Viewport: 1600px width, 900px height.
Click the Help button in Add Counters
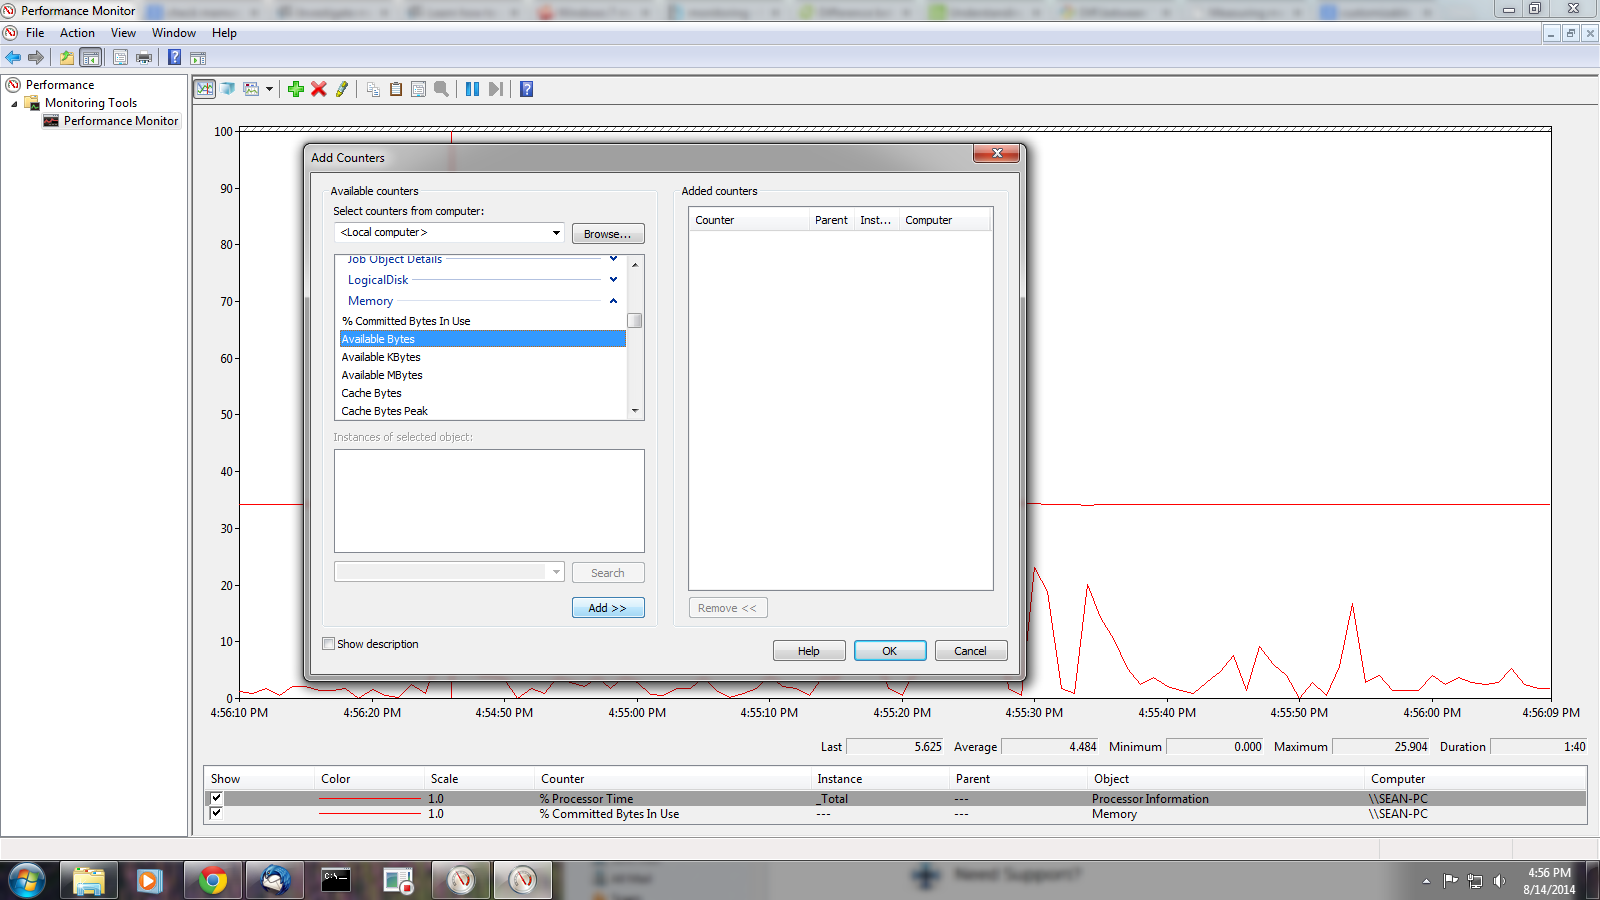(809, 651)
